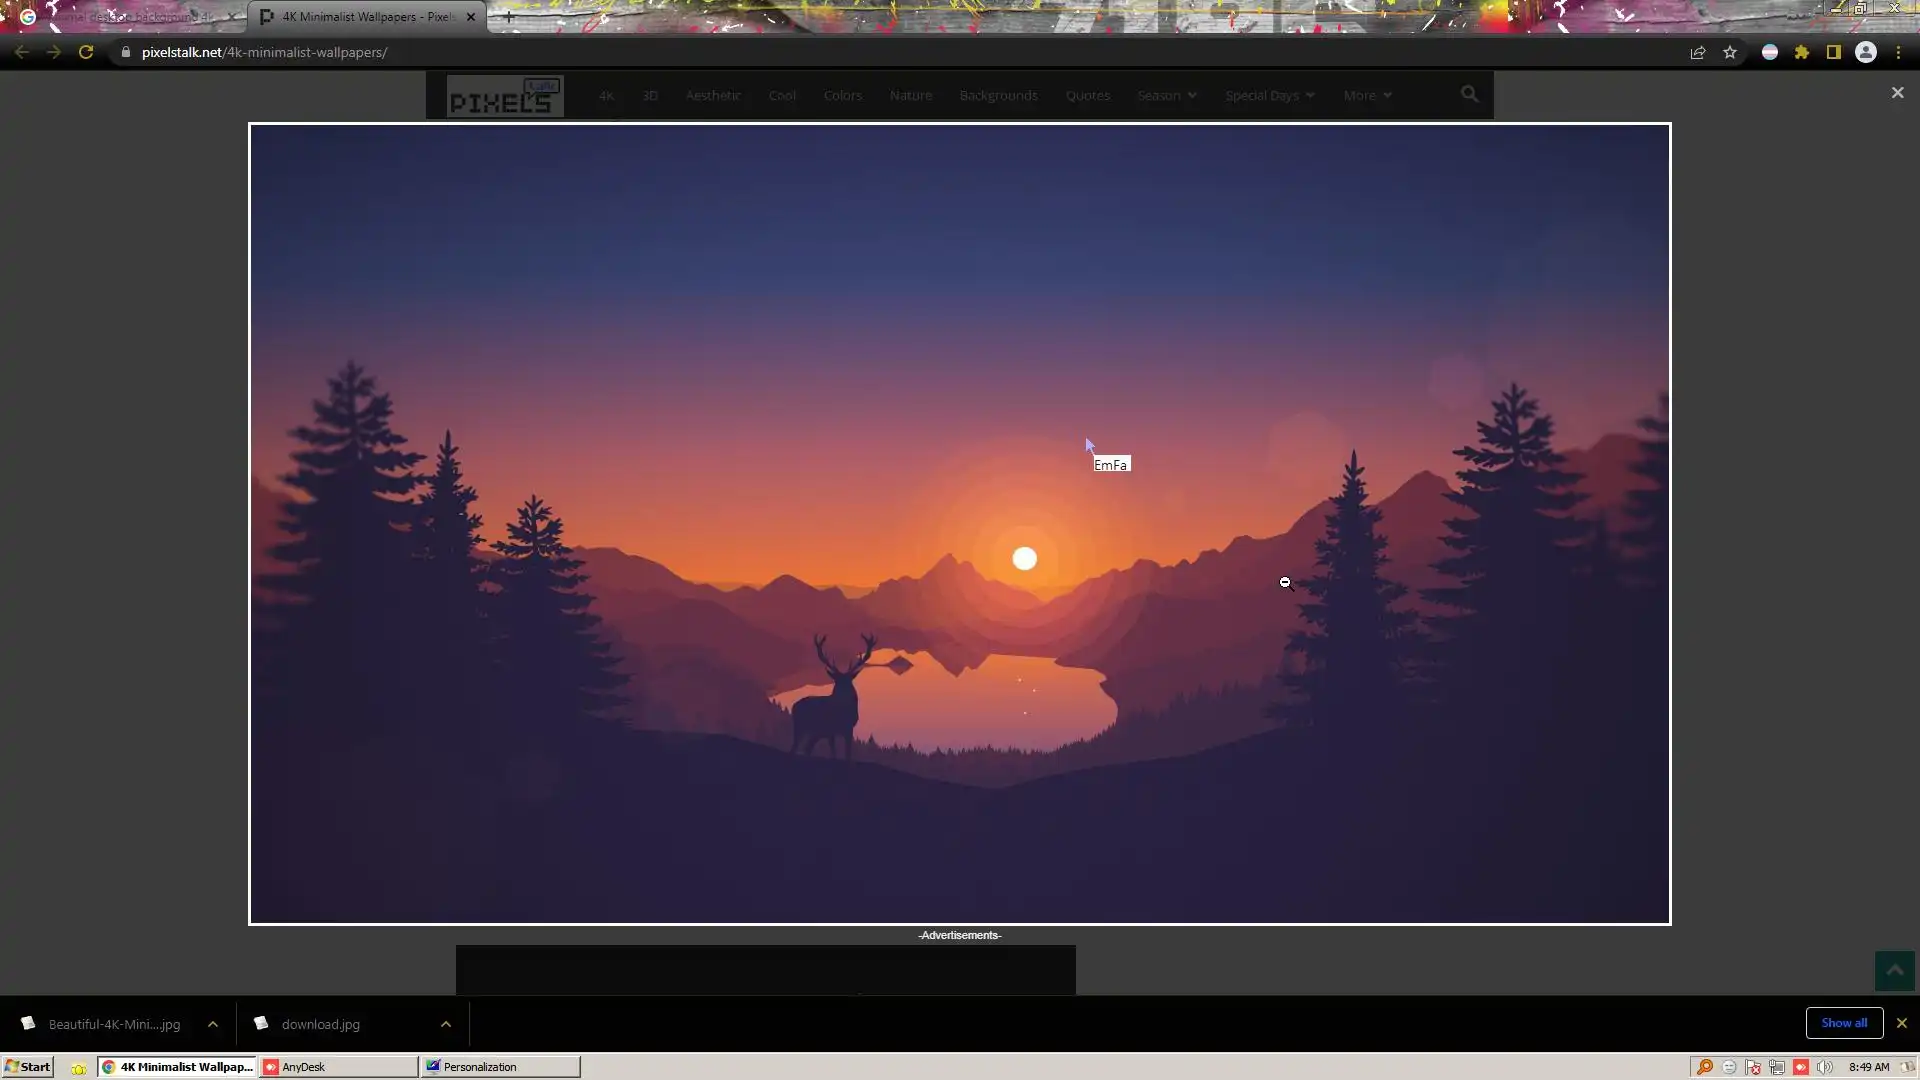Open the share page icon in address bar

[1698, 52]
